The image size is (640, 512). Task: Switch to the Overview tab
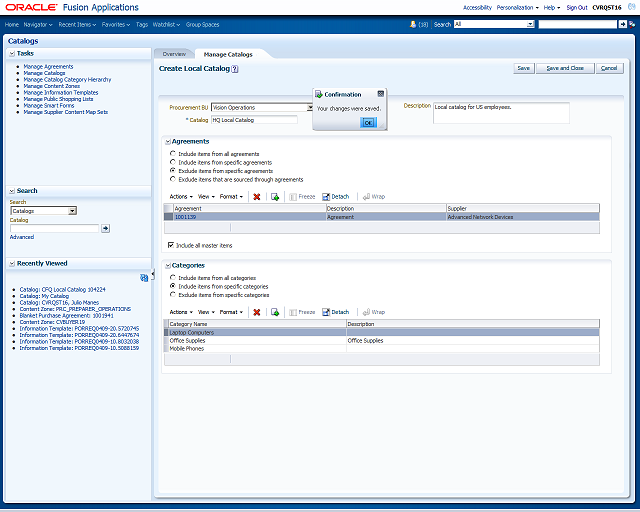coord(174,54)
